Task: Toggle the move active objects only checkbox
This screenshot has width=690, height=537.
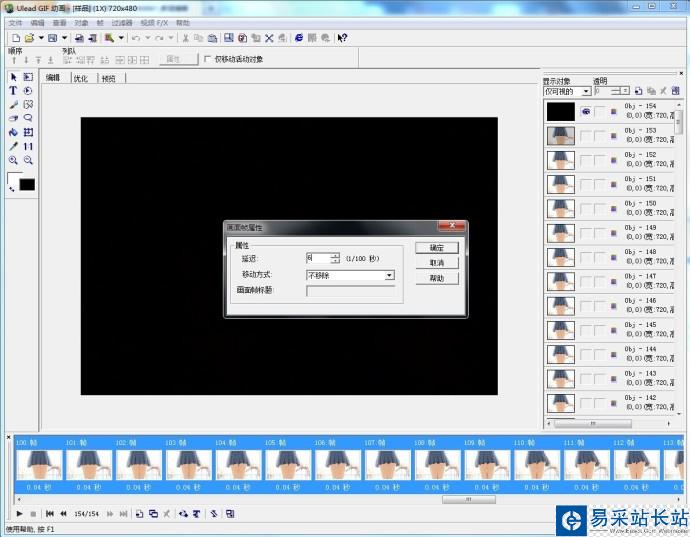Action: (207, 59)
